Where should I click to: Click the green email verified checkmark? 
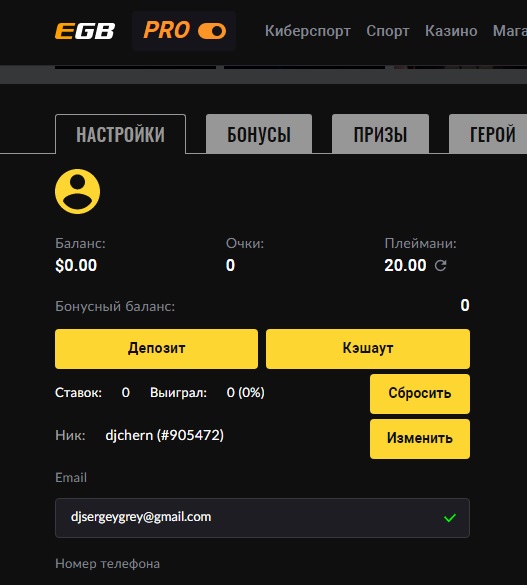450,518
